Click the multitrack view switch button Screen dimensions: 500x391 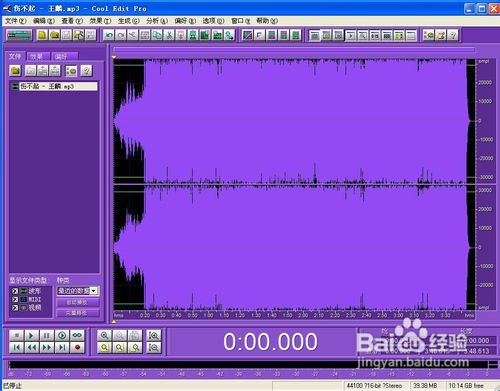click(19, 35)
